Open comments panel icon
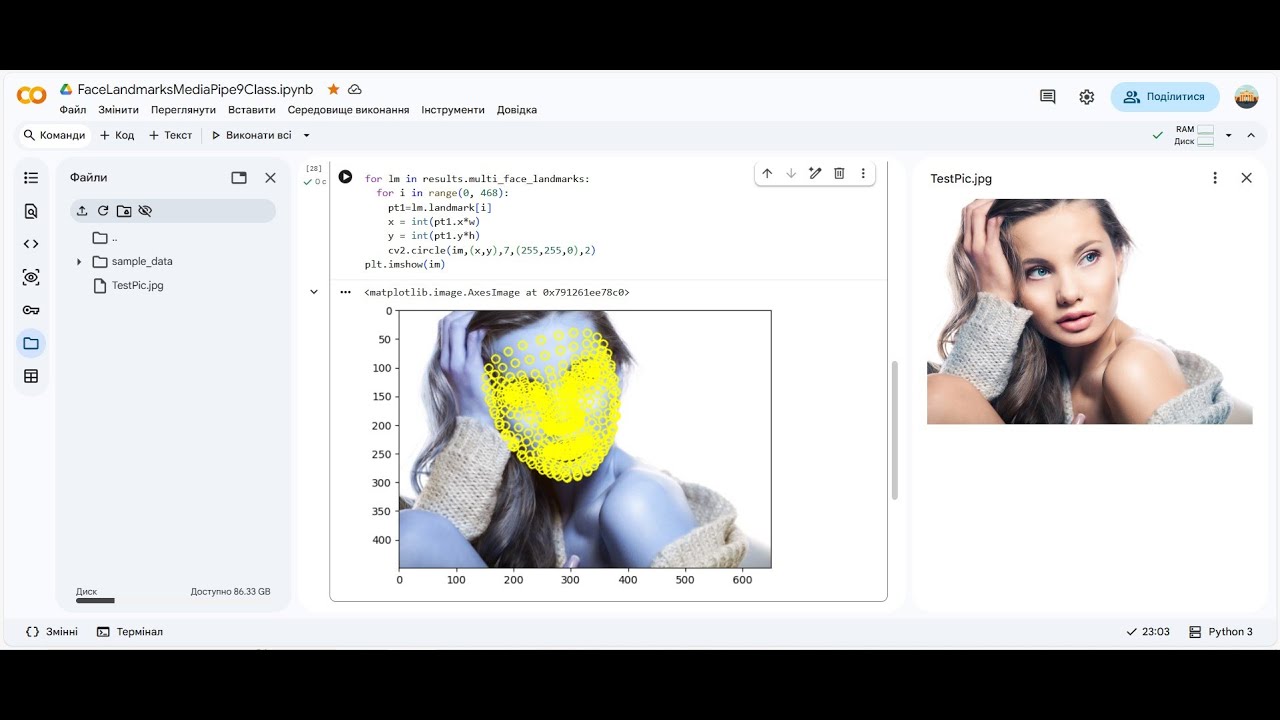Image resolution: width=1280 pixels, height=720 pixels. click(1048, 97)
